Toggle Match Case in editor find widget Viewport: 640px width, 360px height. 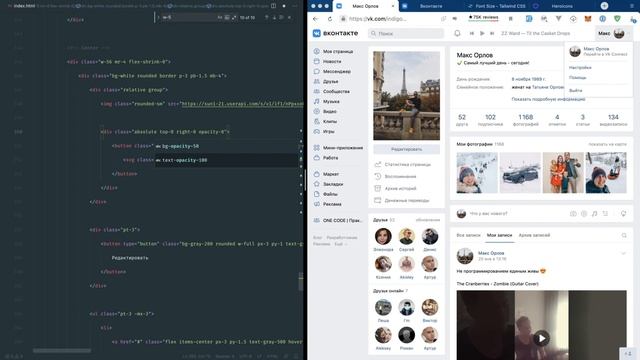[220, 18]
